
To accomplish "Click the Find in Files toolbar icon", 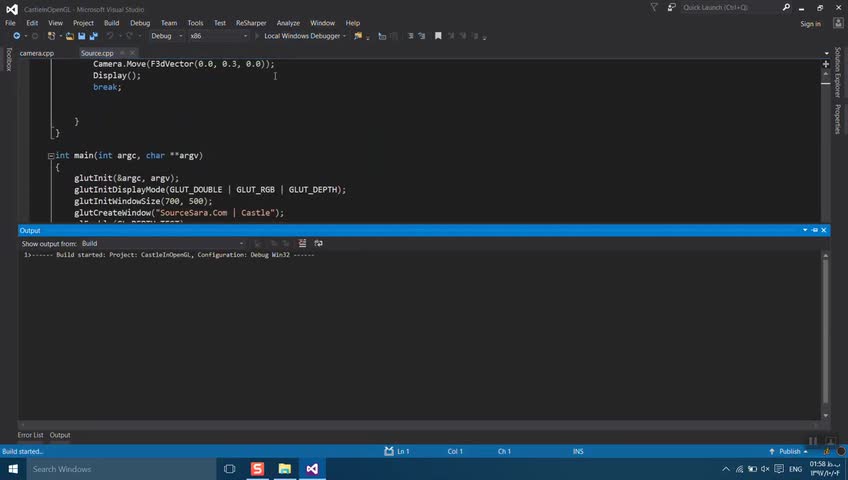I will (x=357, y=36).
